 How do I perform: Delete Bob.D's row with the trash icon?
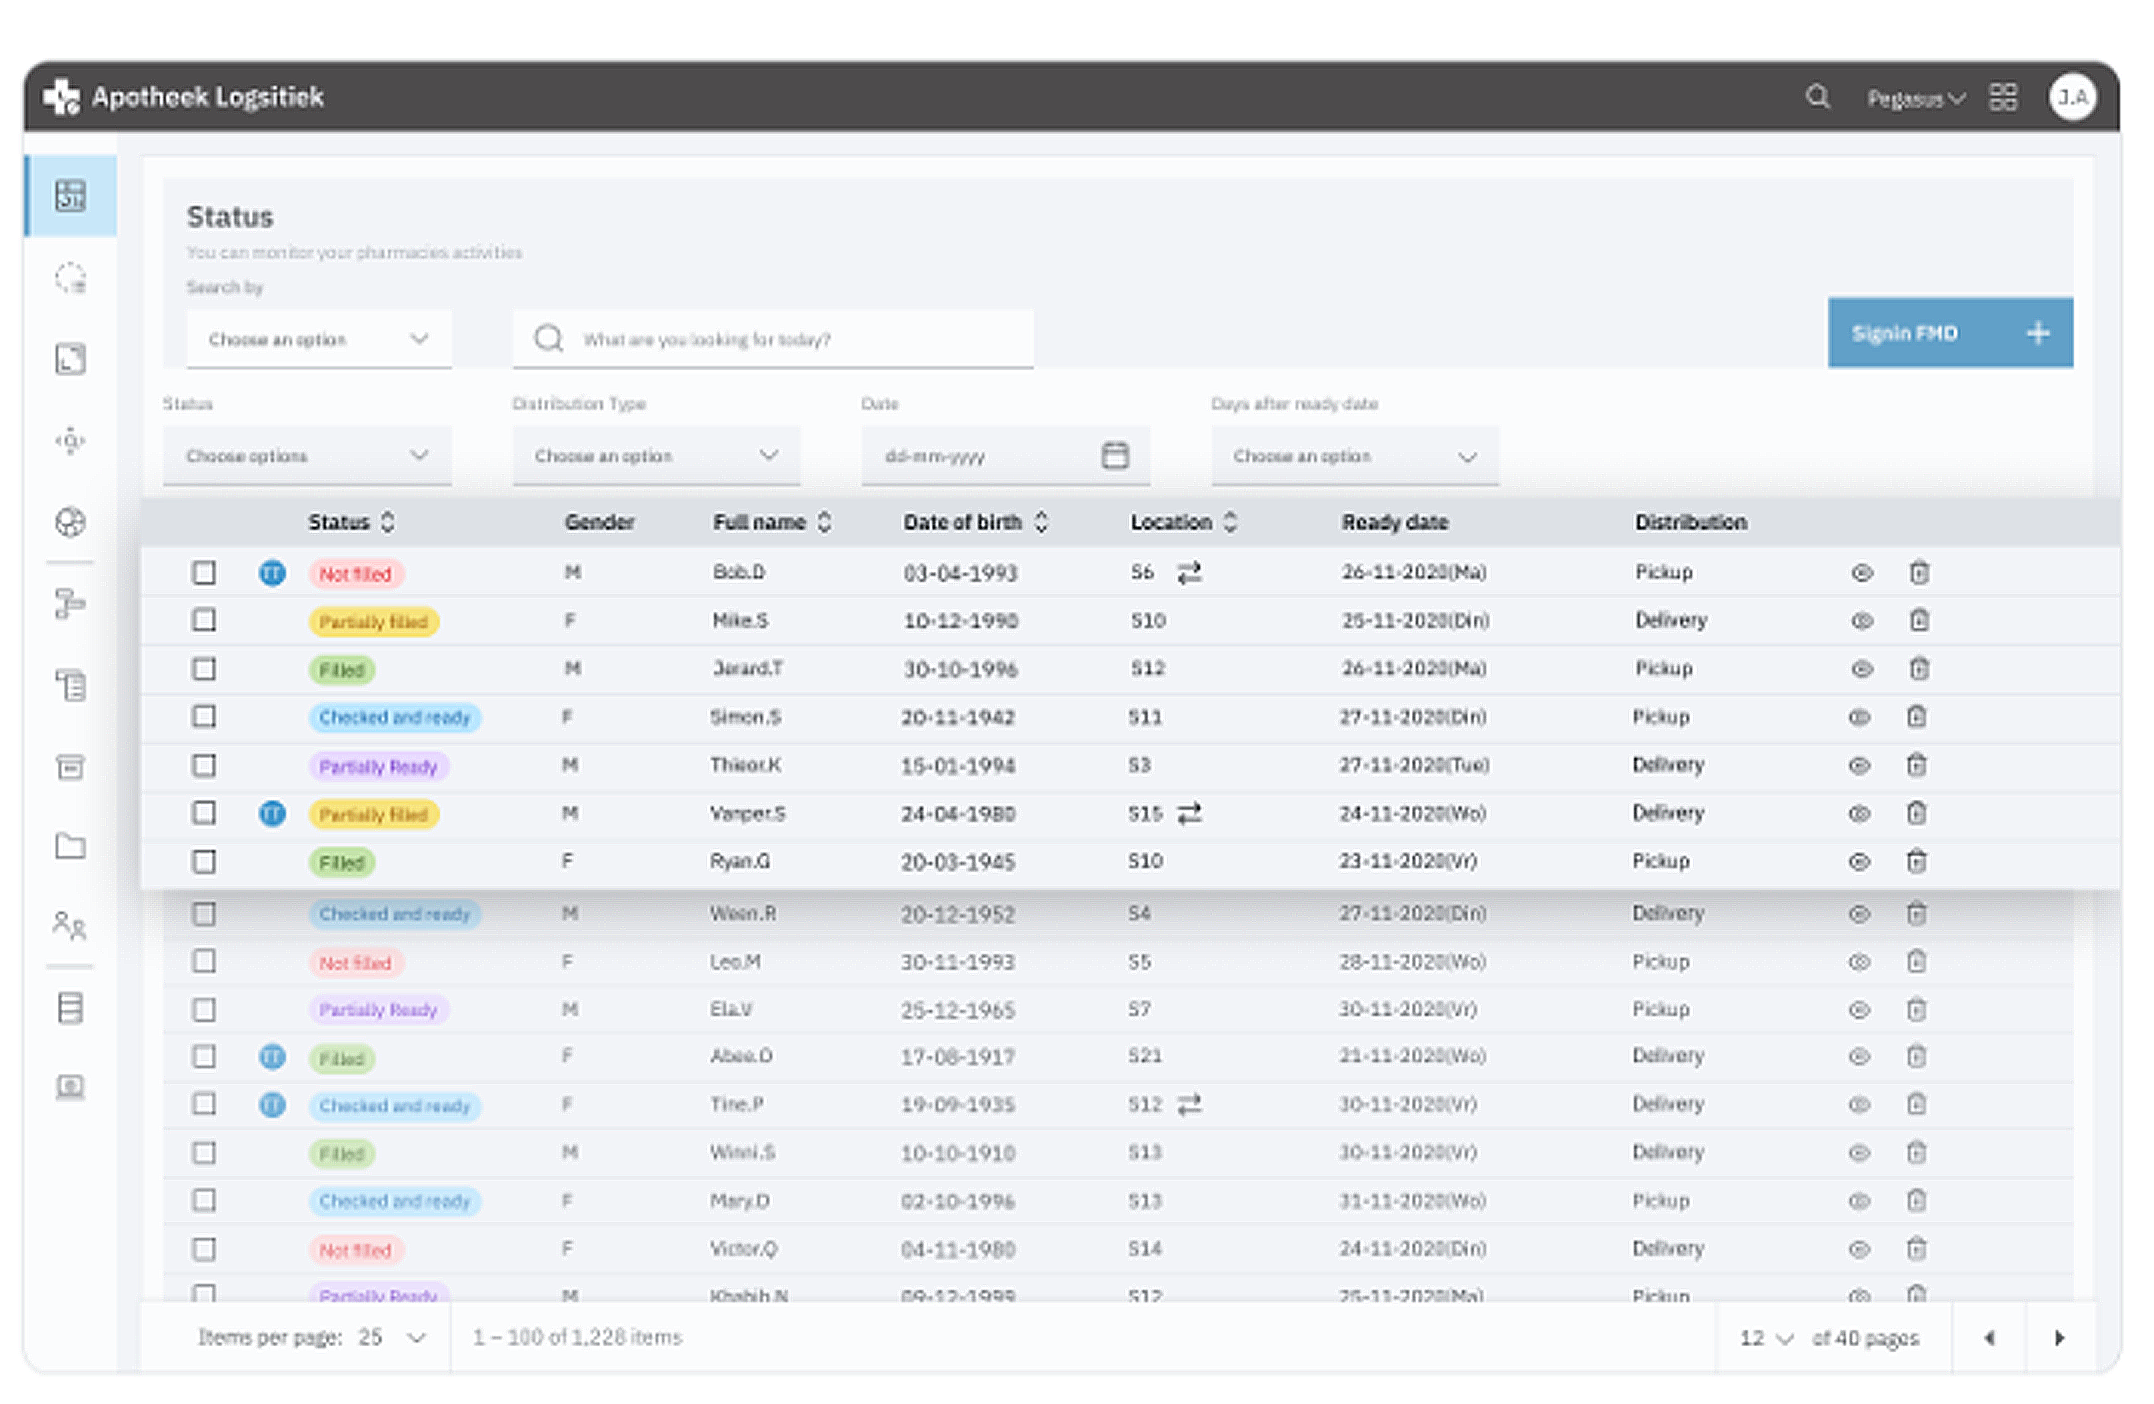1919,573
